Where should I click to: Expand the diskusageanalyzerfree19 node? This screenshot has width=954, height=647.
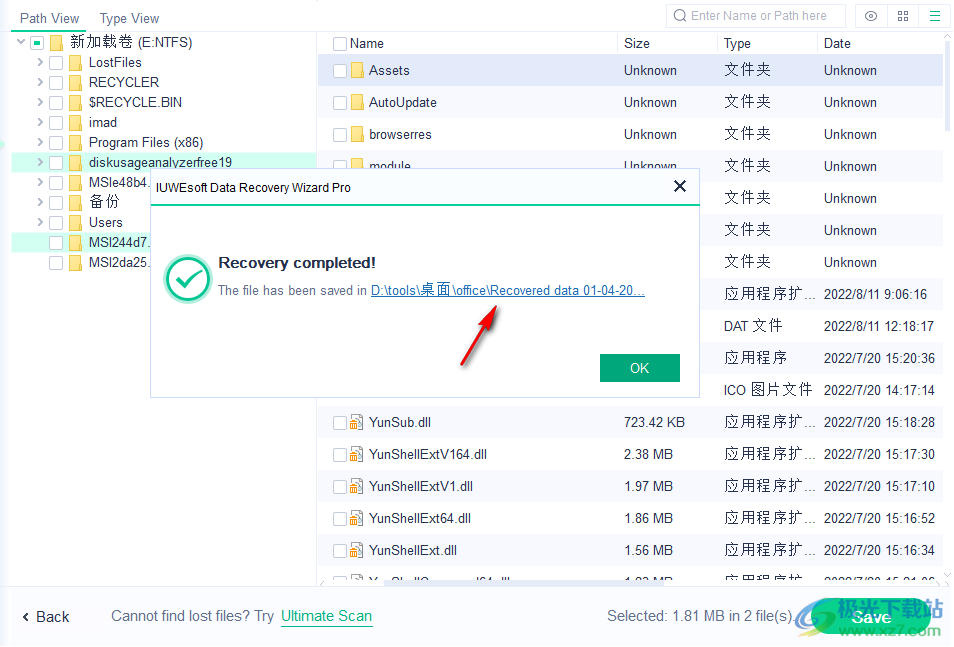click(40, 162)
